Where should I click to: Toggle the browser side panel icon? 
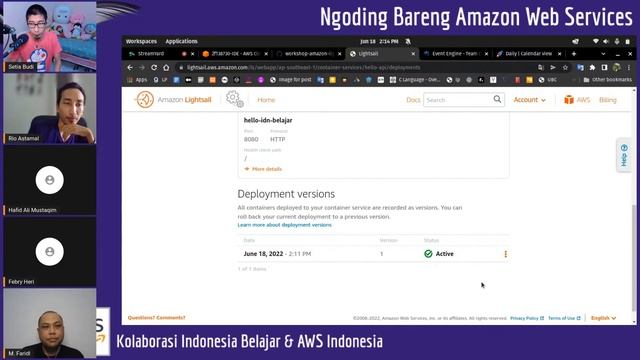tap(604, 67)
